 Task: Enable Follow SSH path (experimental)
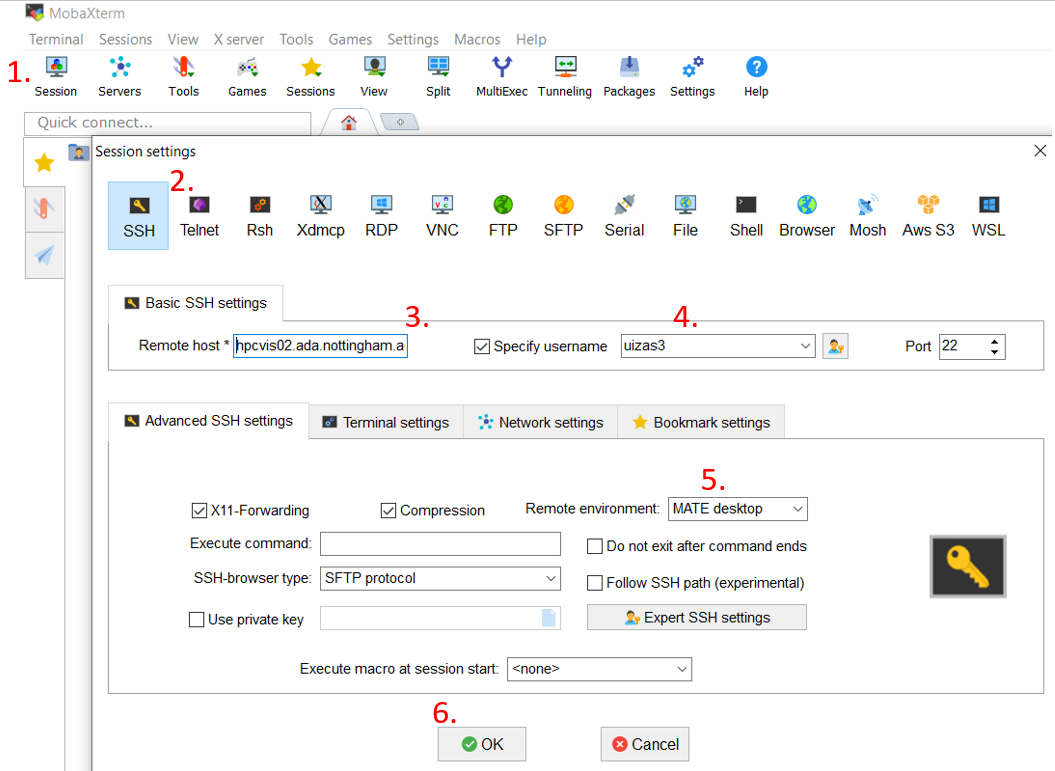pyautogui.click(x=595, y=583)
